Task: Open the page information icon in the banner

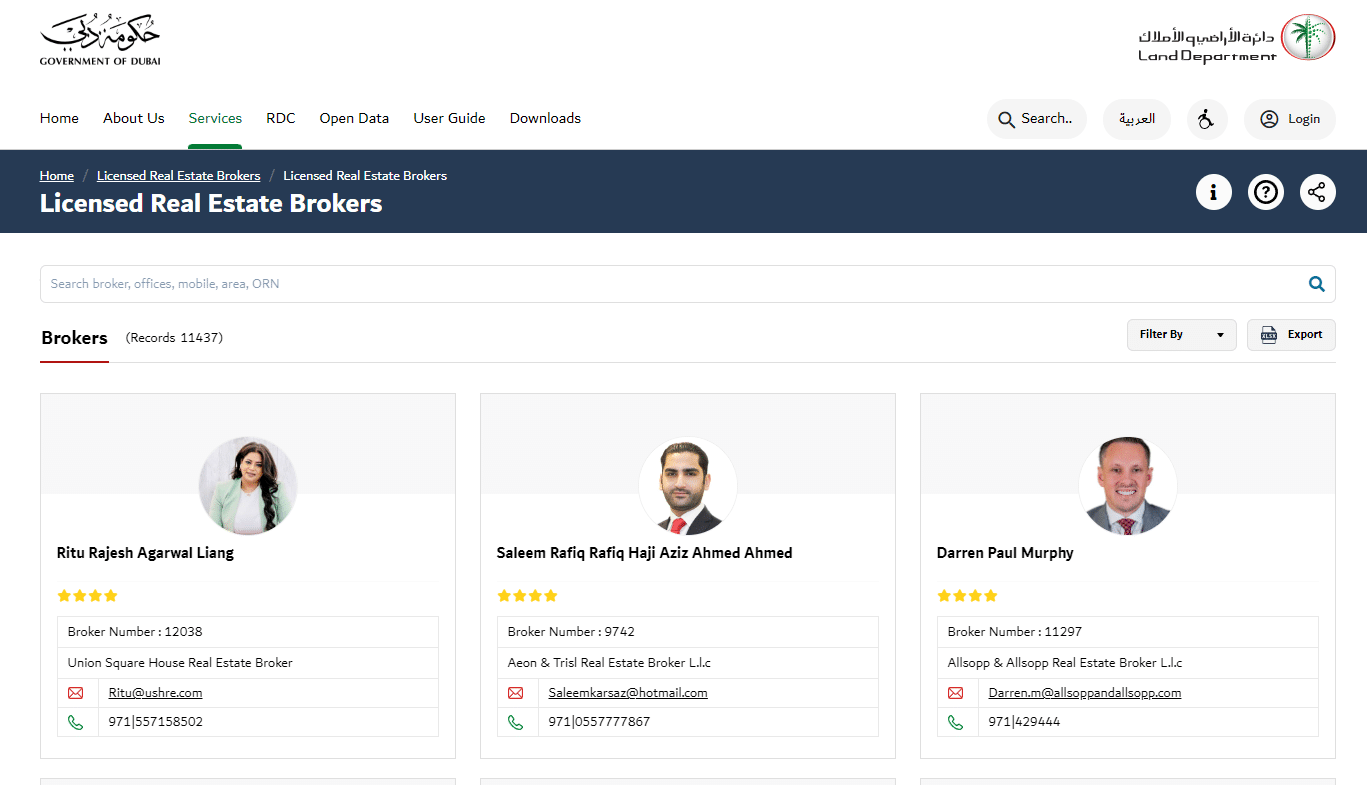Action: click(x=1213, y=191)
